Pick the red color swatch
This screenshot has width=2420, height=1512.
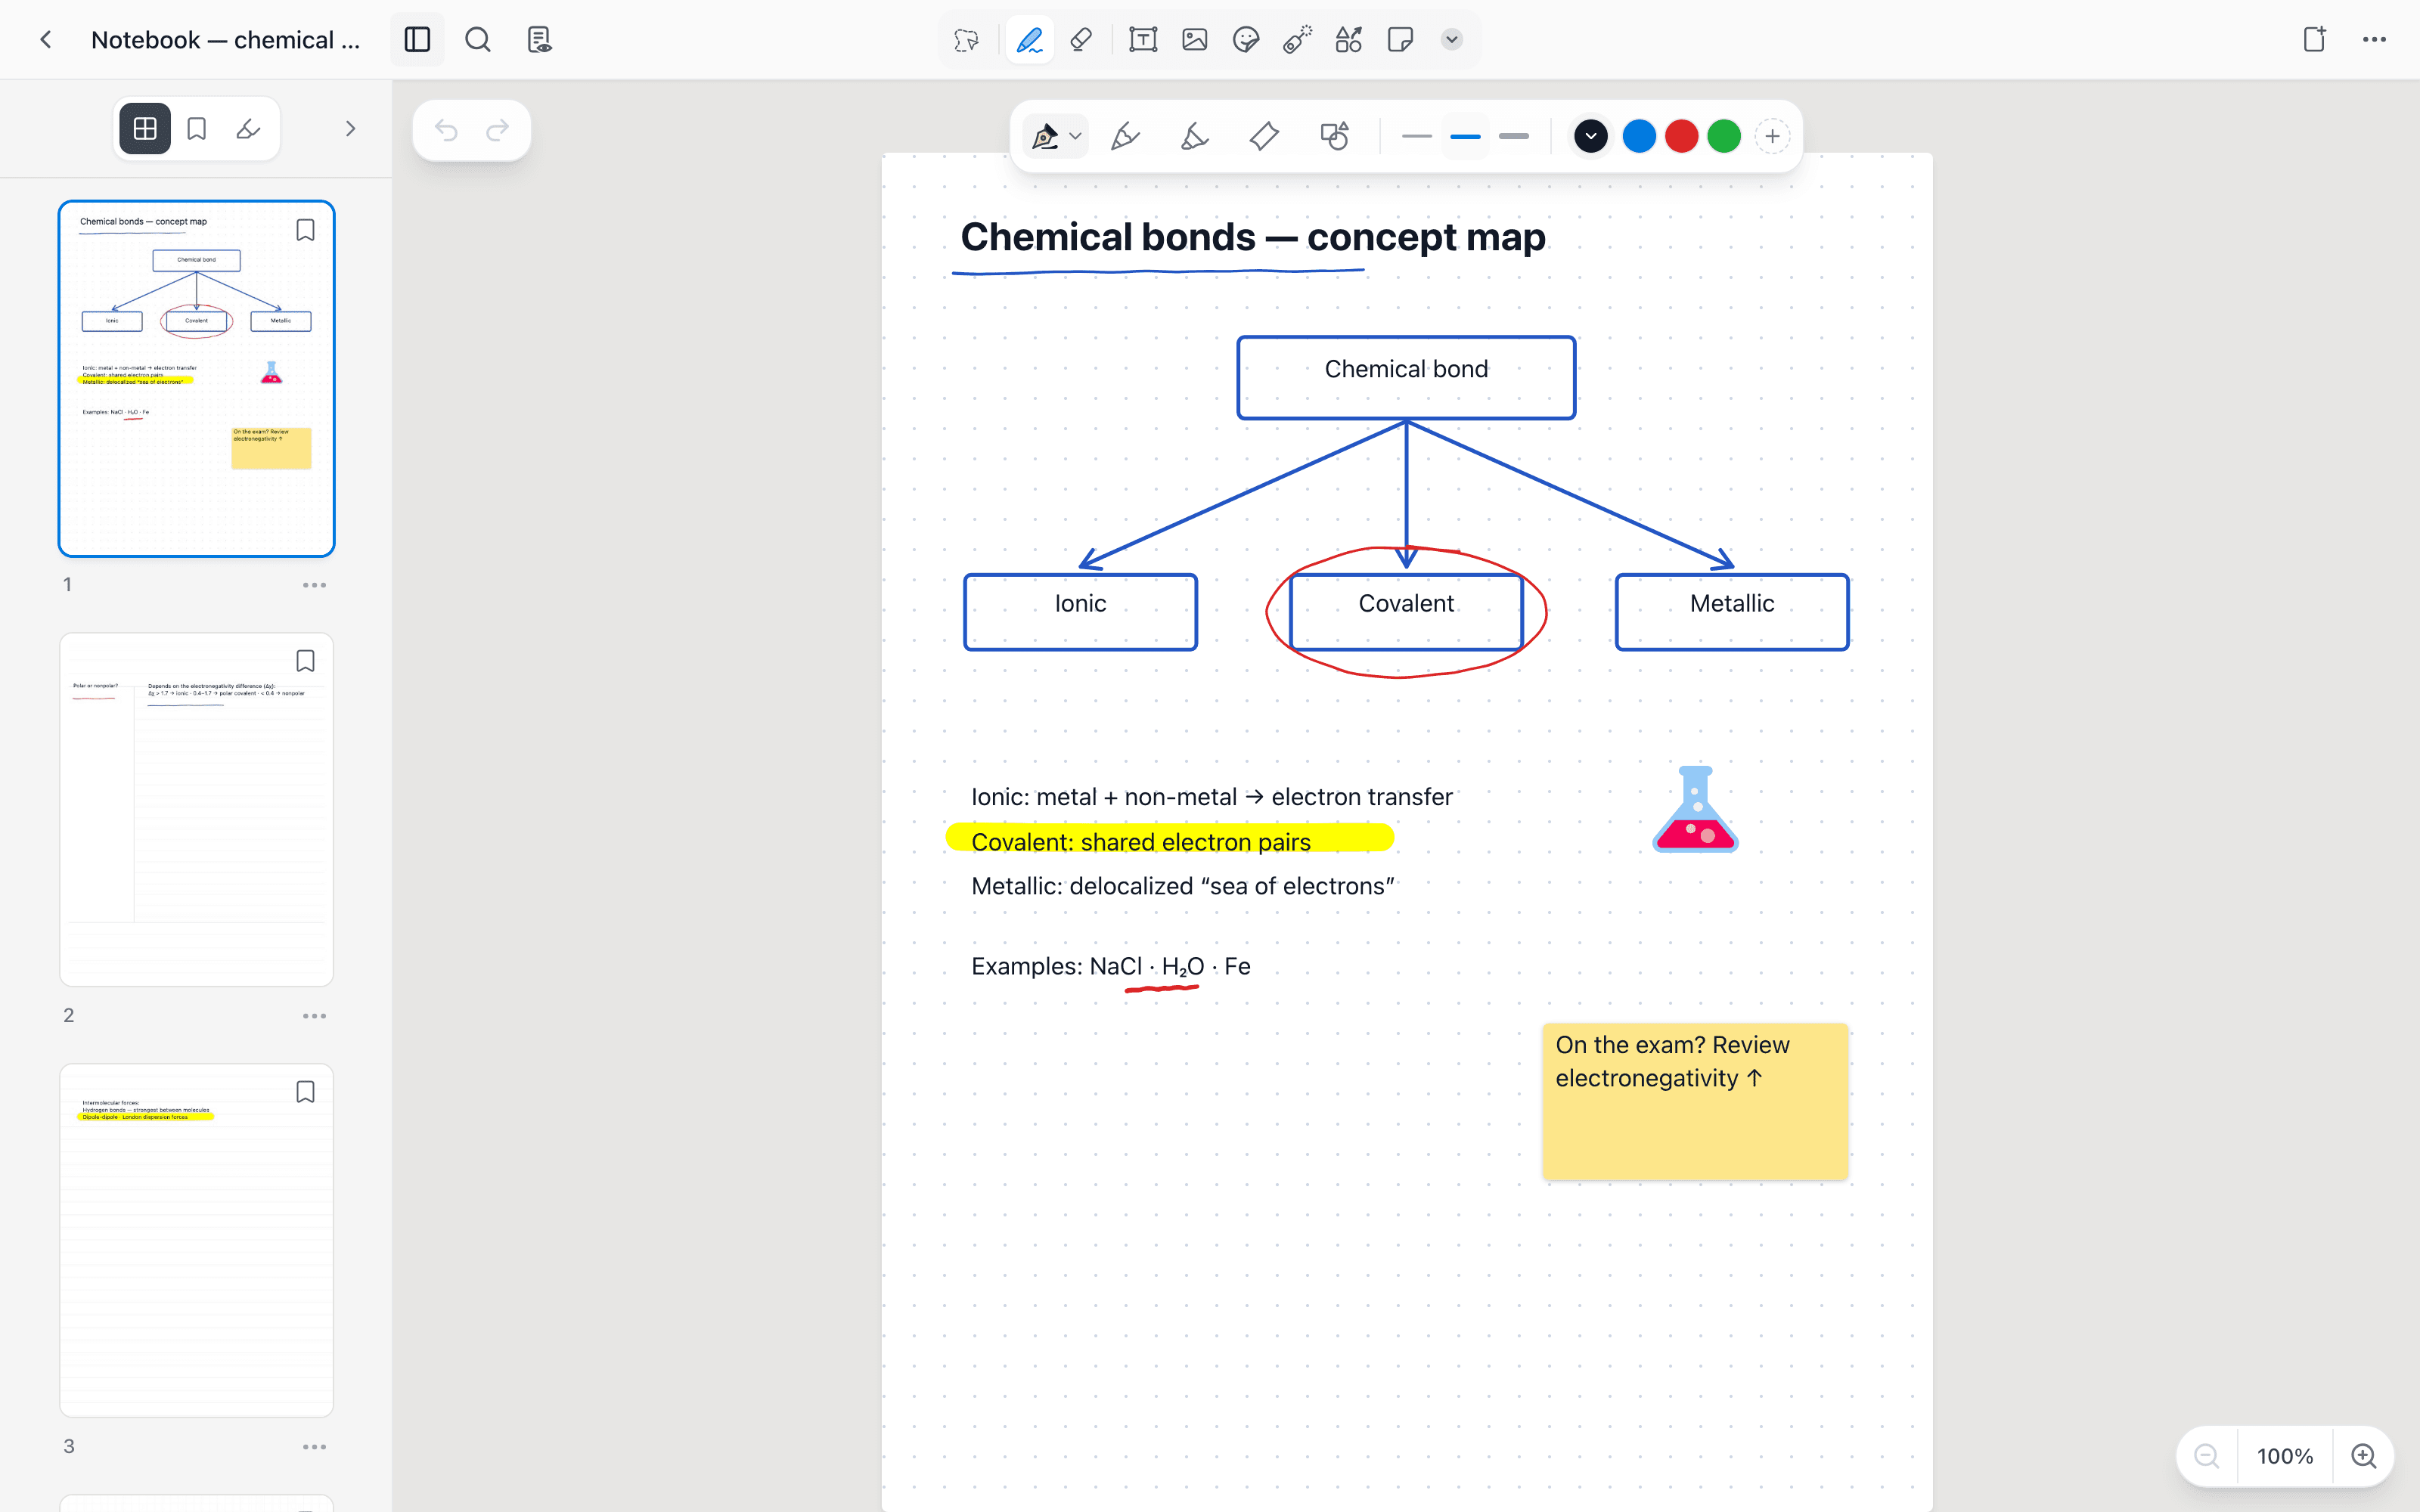[1682, 136]
